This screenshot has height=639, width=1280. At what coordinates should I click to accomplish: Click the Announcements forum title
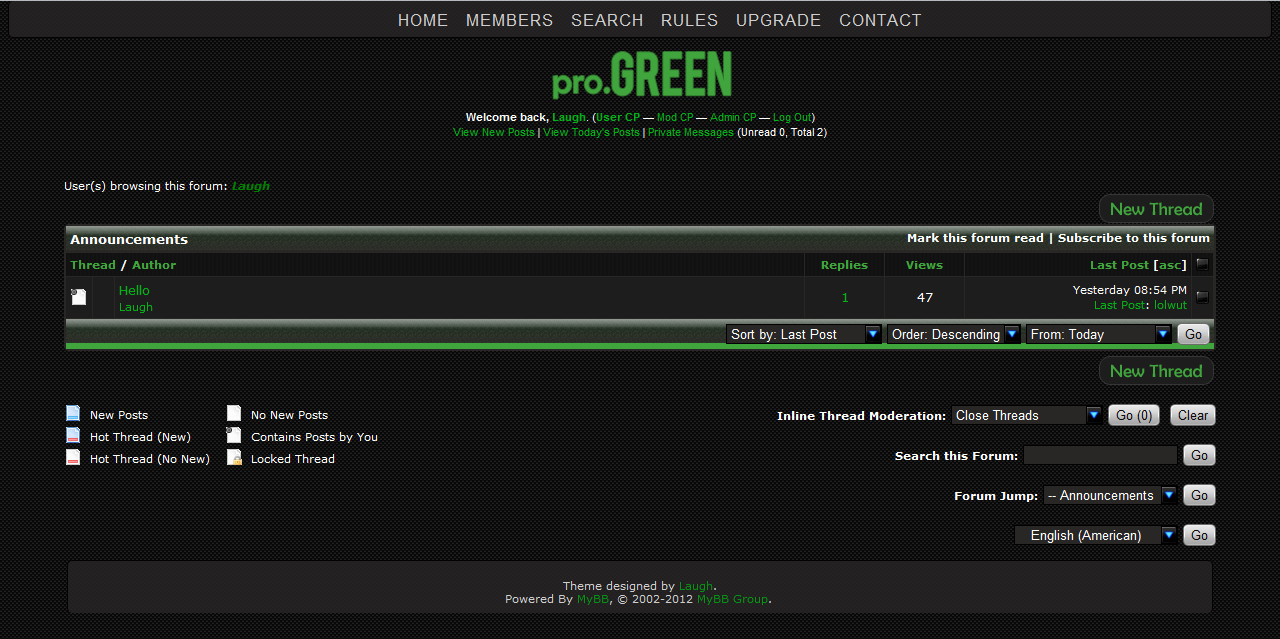[129, 239]
